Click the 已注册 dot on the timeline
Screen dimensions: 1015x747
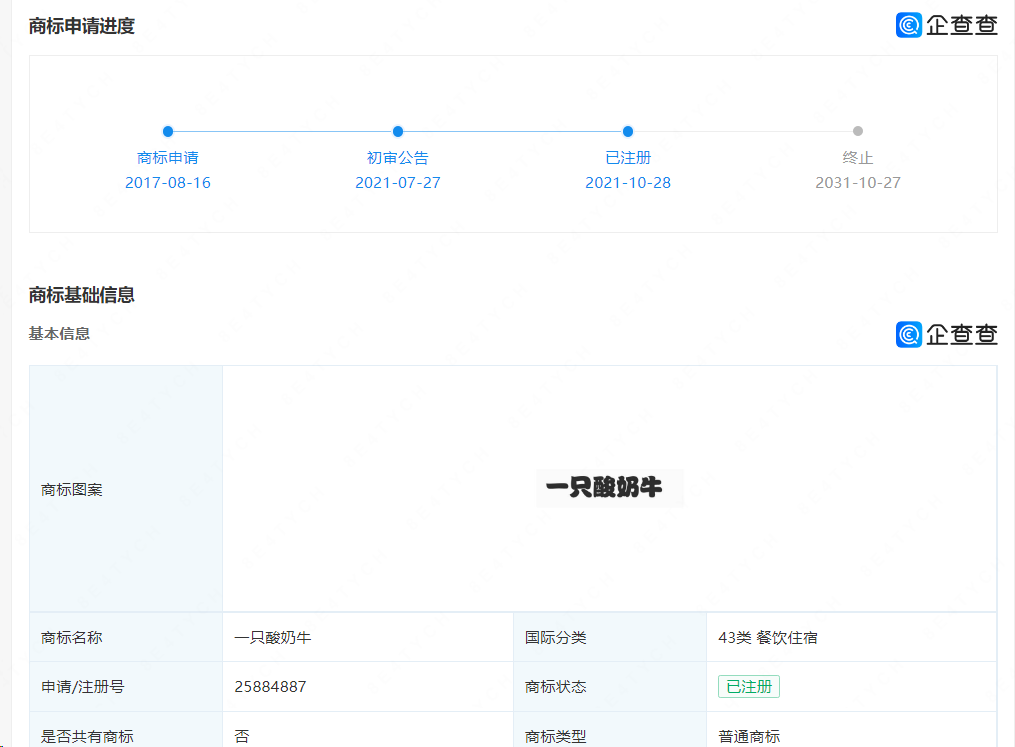coord(628,131)
